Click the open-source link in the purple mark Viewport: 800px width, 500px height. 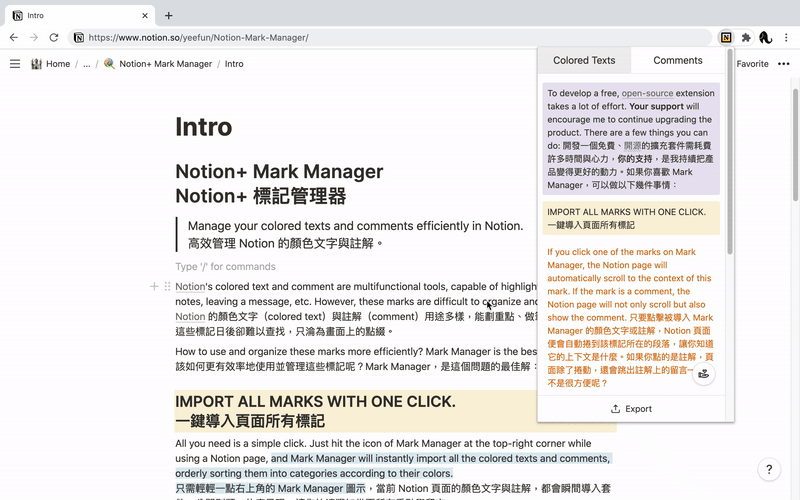coord(647,93)
